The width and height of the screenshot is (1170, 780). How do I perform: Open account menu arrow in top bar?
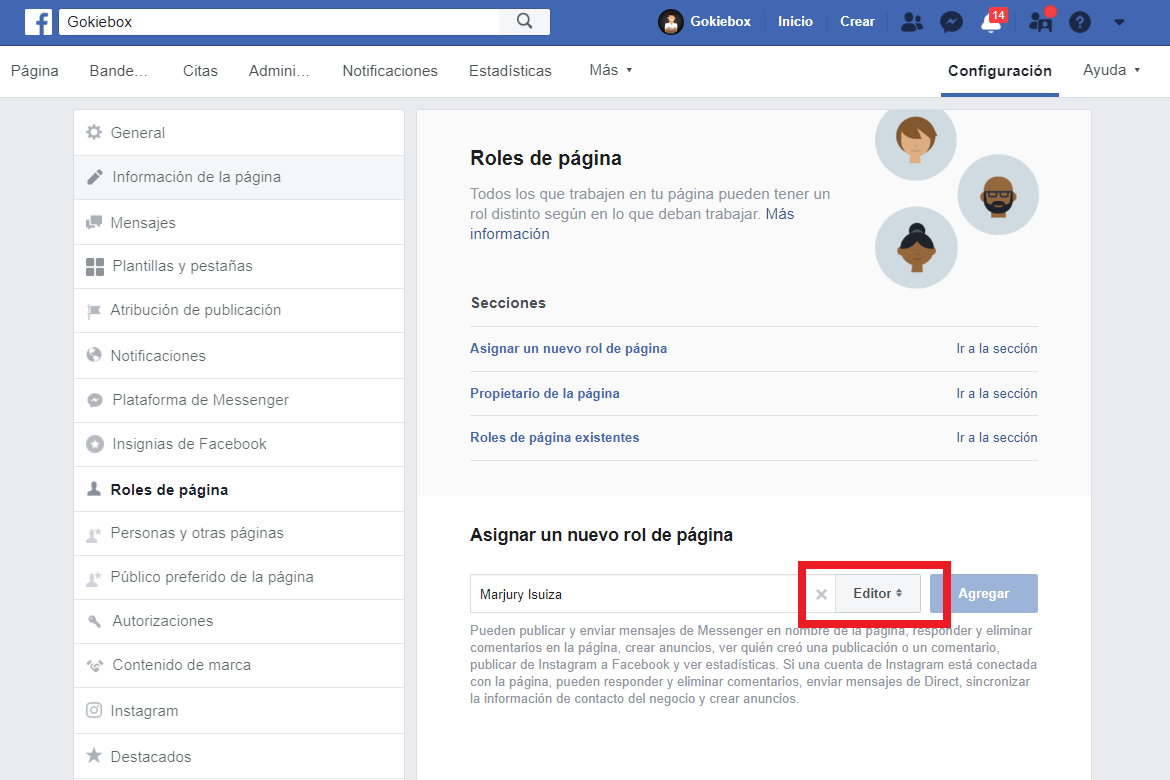1119,22
